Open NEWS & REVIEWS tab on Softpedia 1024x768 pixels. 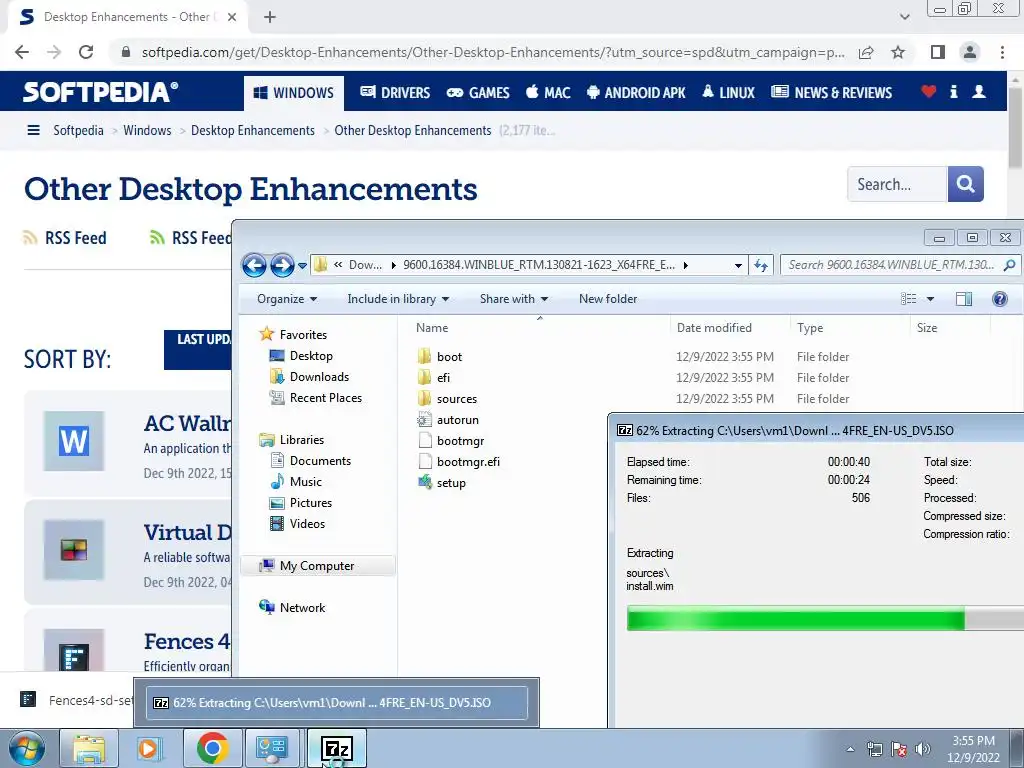pos(831,93)
